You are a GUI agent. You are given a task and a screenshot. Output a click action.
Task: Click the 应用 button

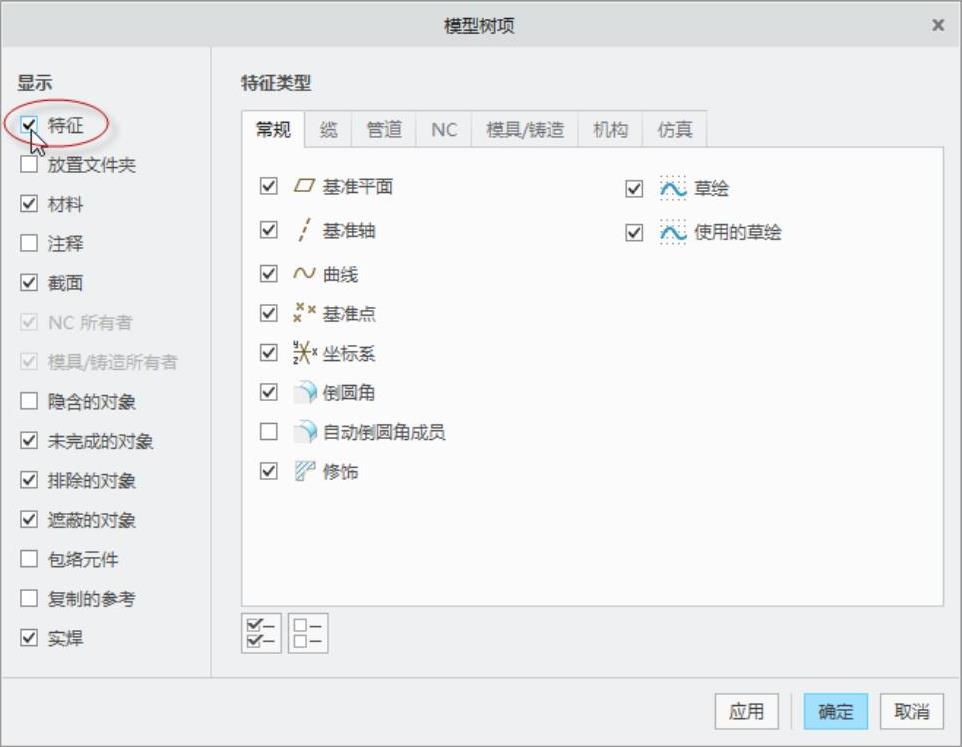[747, 712]
